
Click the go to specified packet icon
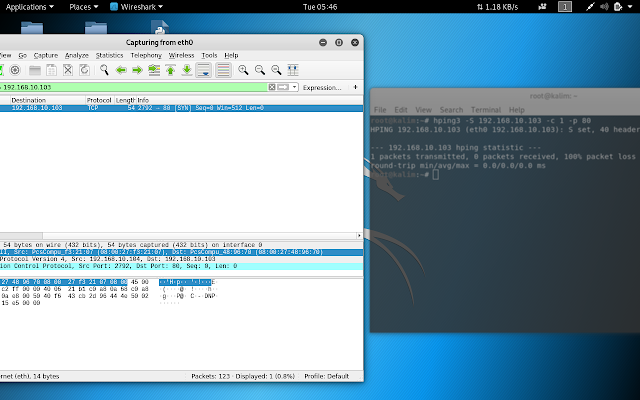pos(154,70)
